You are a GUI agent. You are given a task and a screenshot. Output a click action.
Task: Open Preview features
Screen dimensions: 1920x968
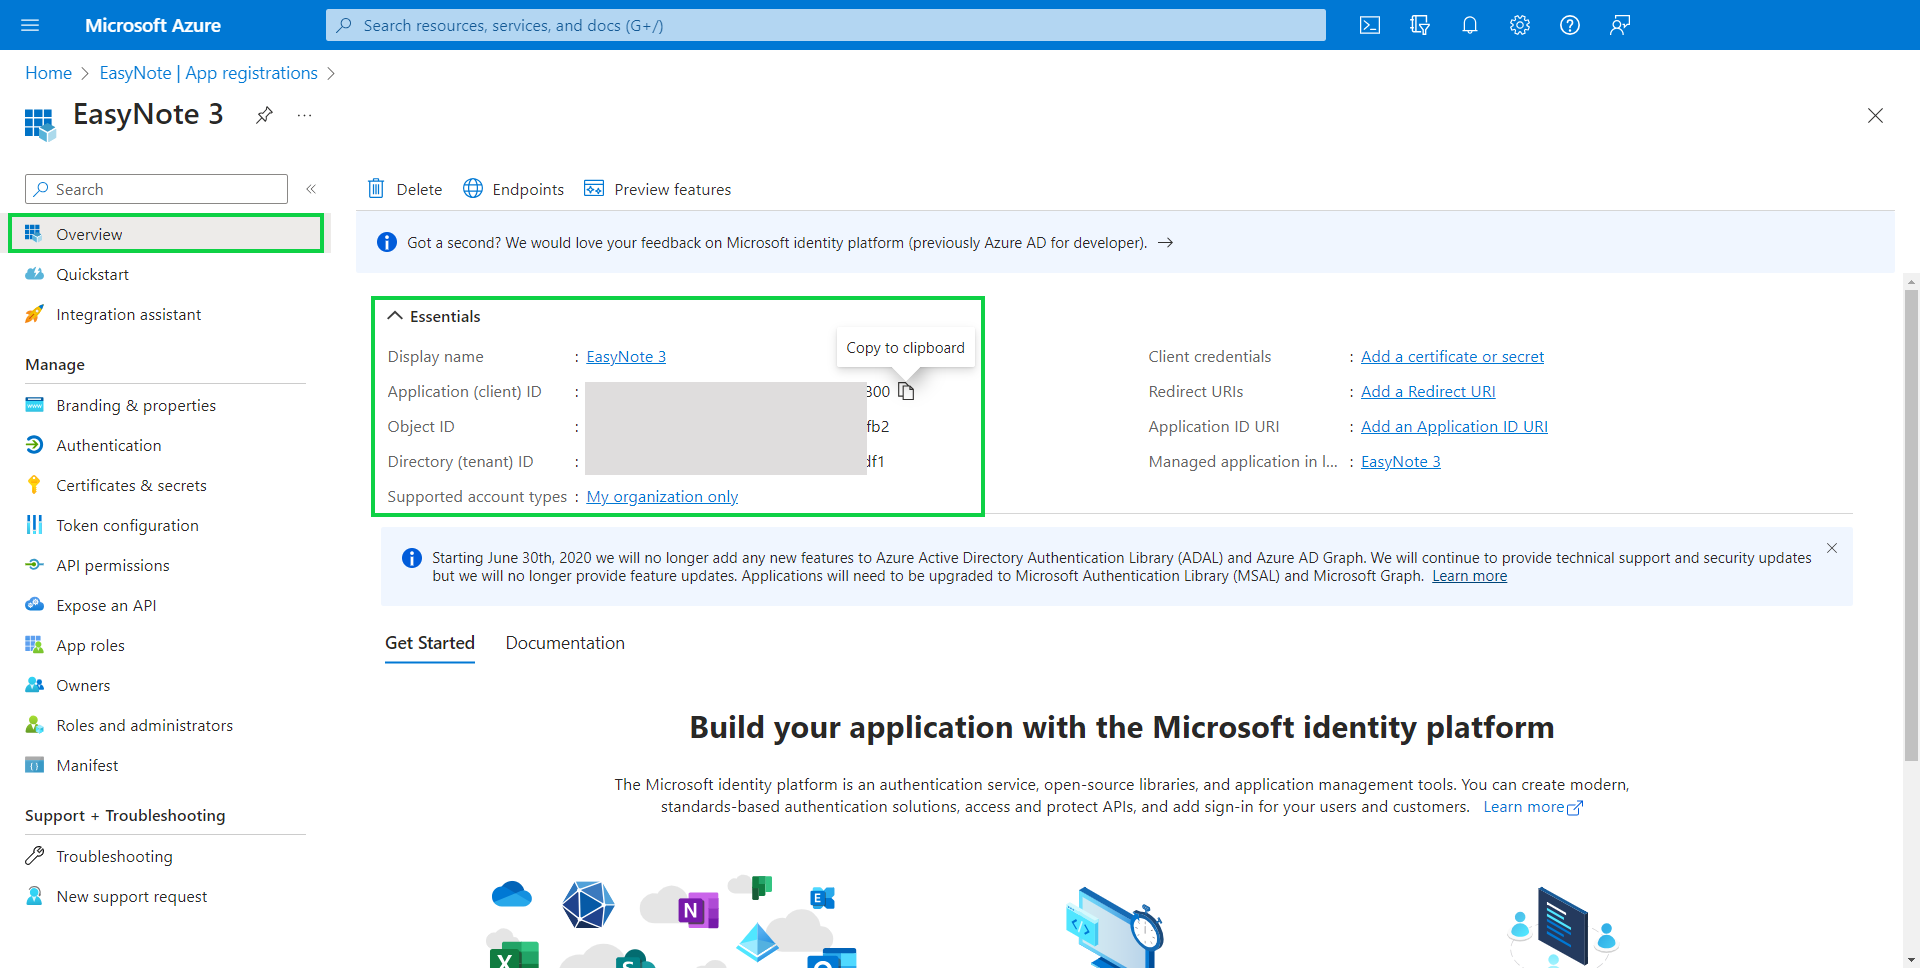click(x=657, y=189)
